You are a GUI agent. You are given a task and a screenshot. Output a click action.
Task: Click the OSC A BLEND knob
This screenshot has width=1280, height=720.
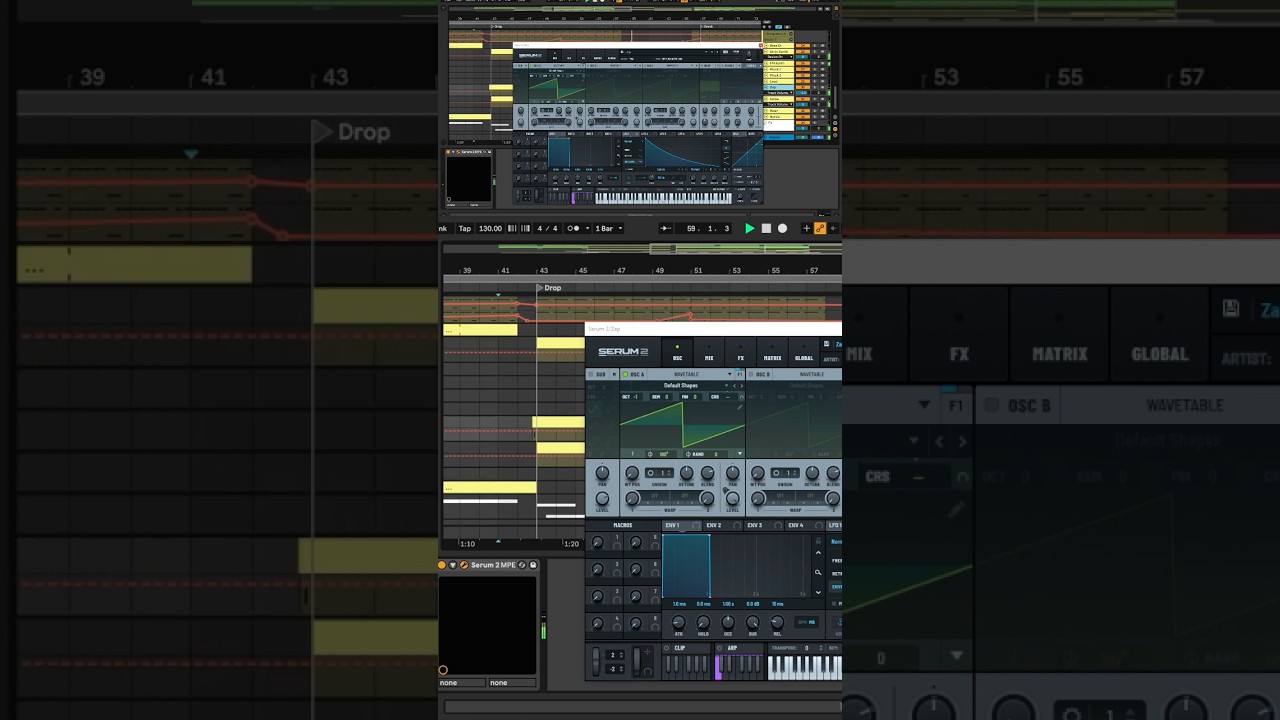(708, 473)
